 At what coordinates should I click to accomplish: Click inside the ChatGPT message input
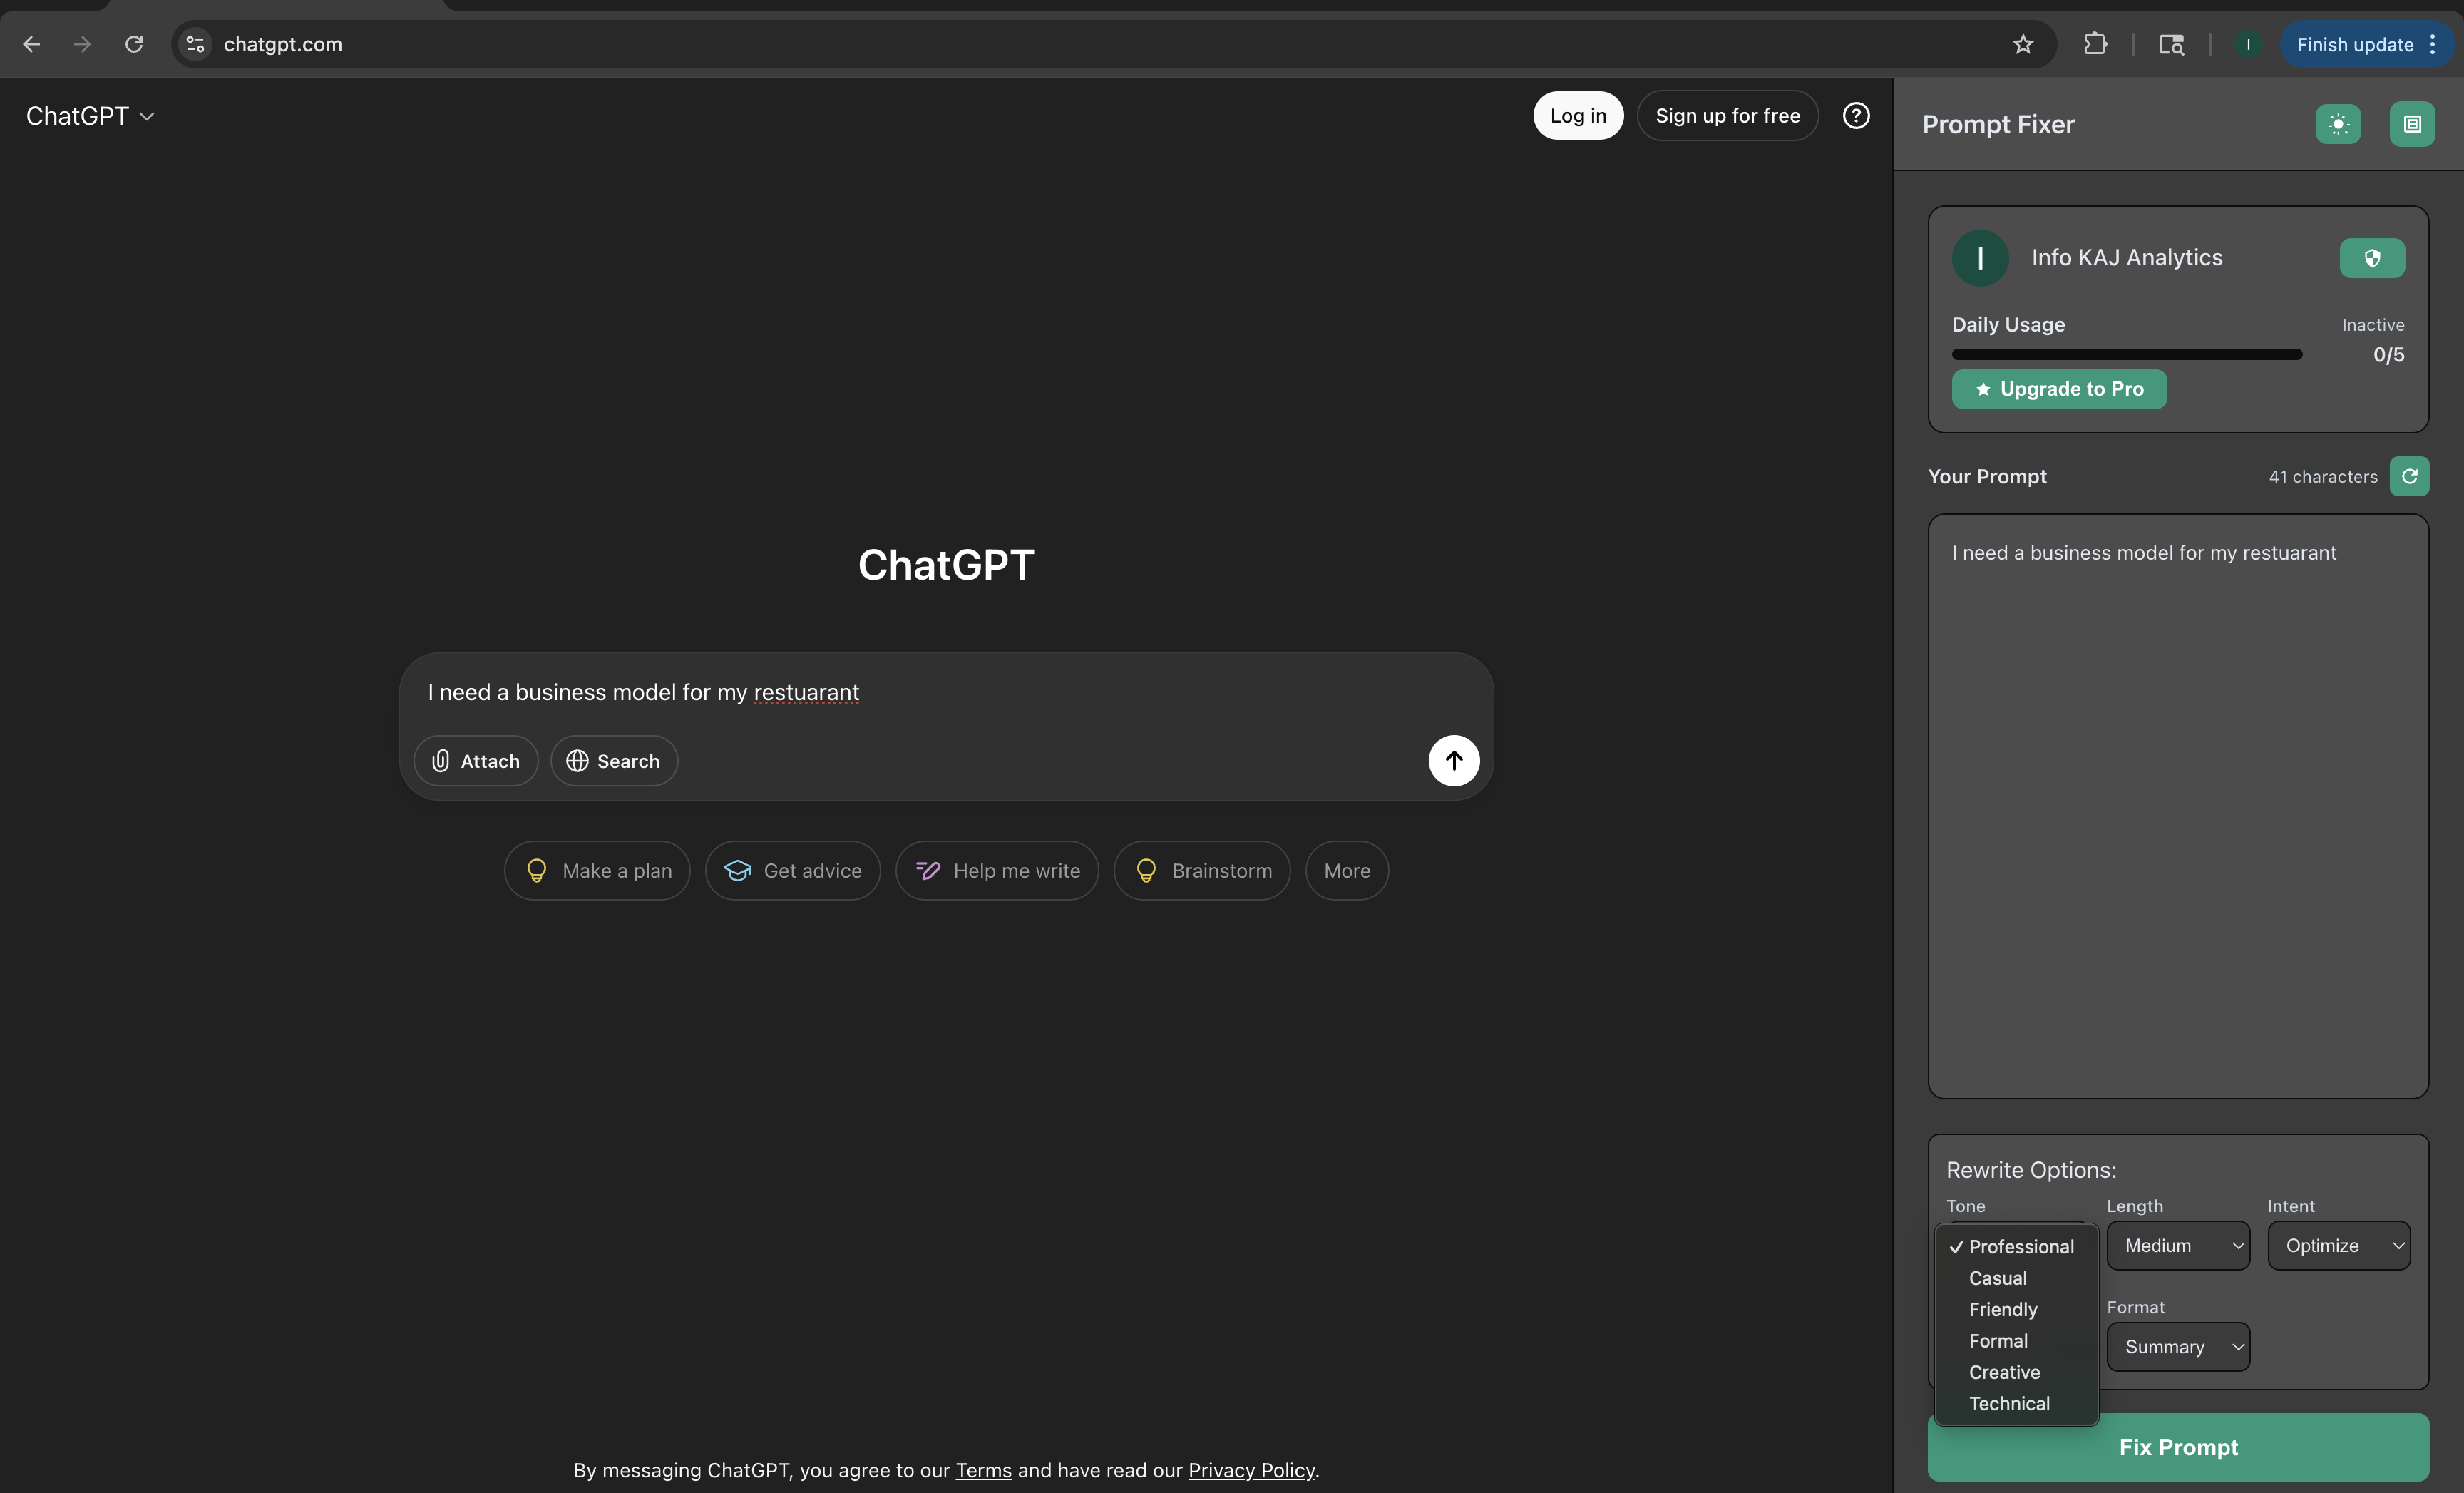click(946, 693)
